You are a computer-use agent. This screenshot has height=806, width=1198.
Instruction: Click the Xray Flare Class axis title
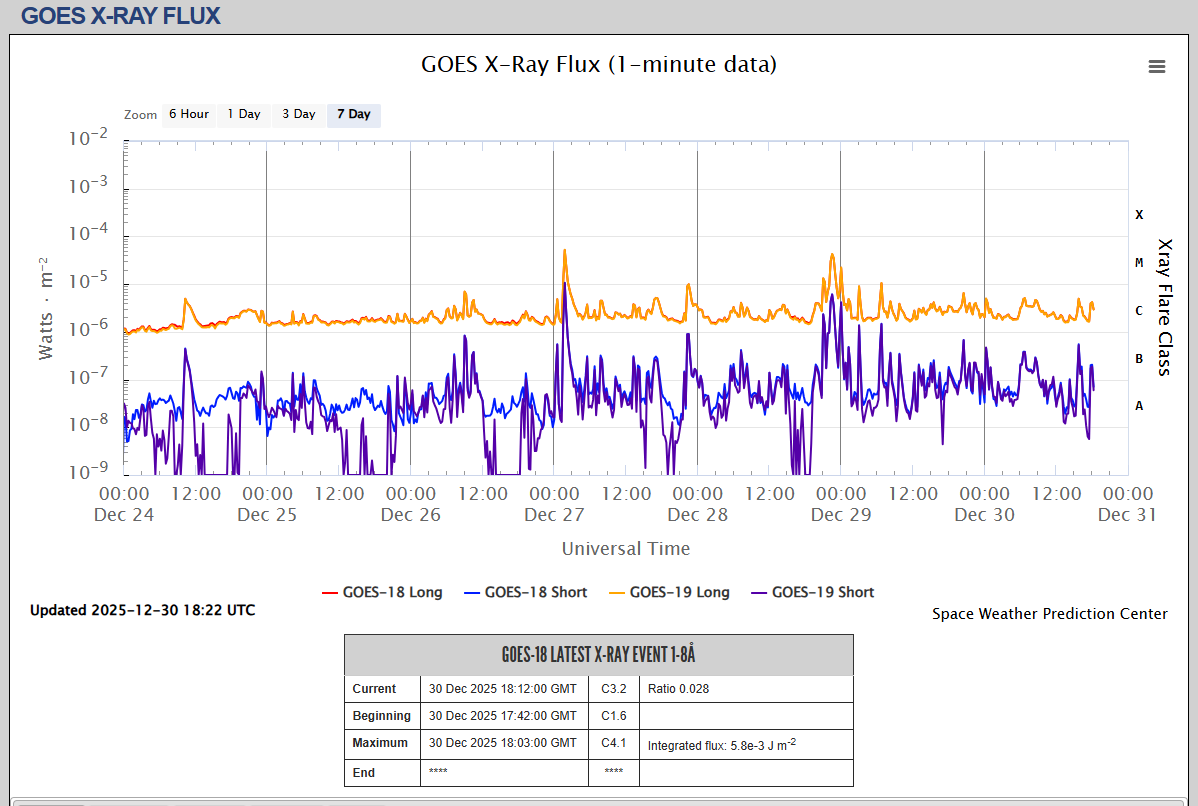click(x=1164, y=307)
